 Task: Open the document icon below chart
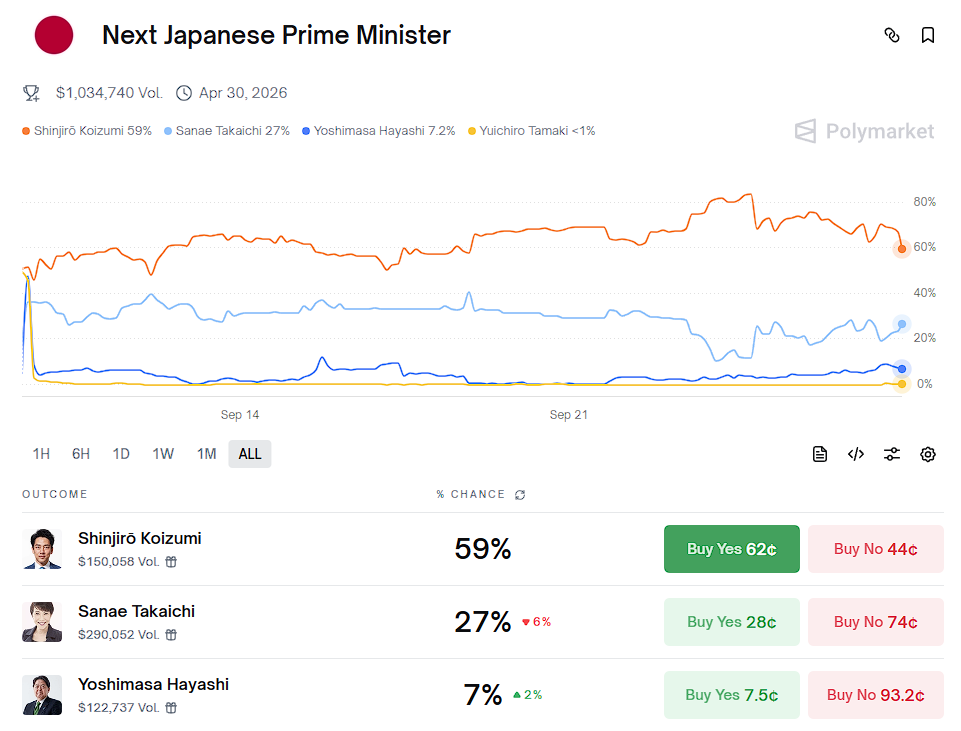click(x=820, y=454)
